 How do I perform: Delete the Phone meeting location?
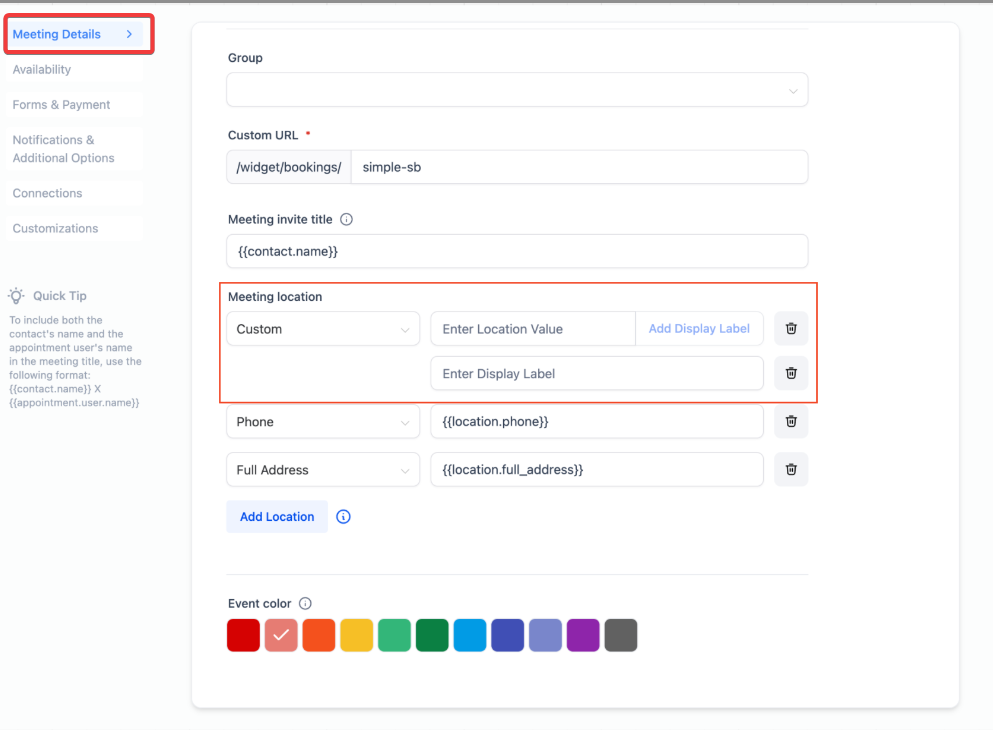pos(790,422)
